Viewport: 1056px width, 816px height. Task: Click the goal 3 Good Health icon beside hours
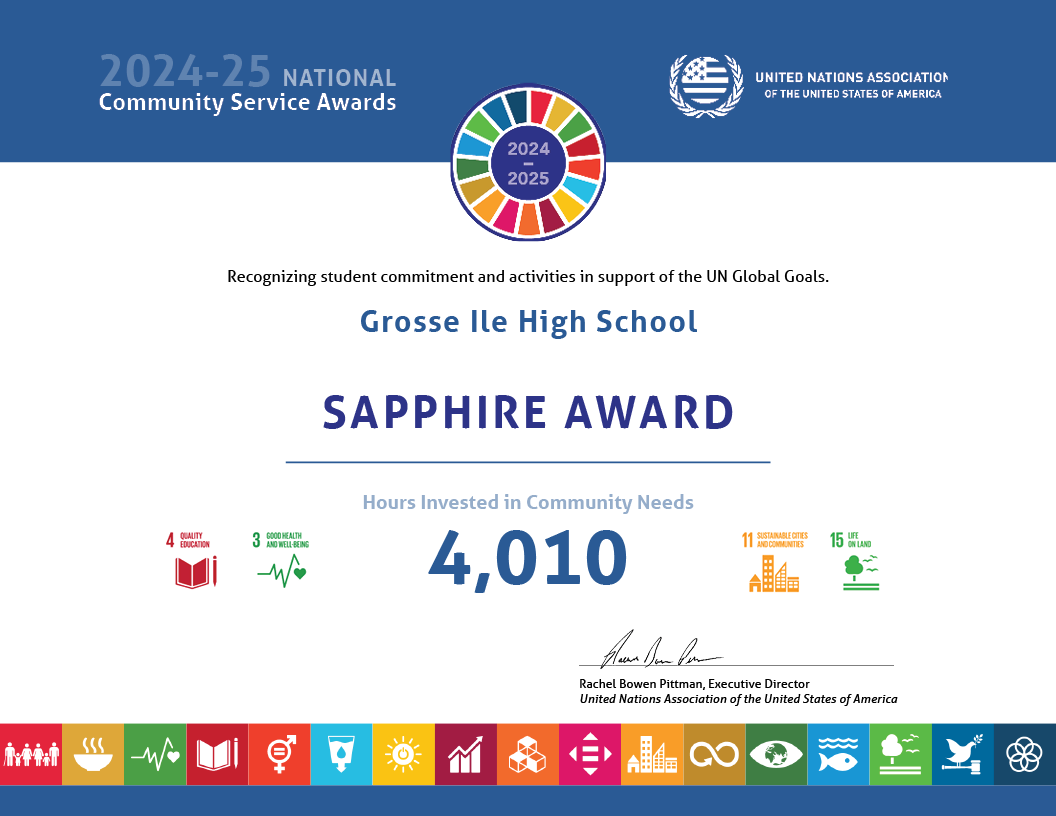281,560
